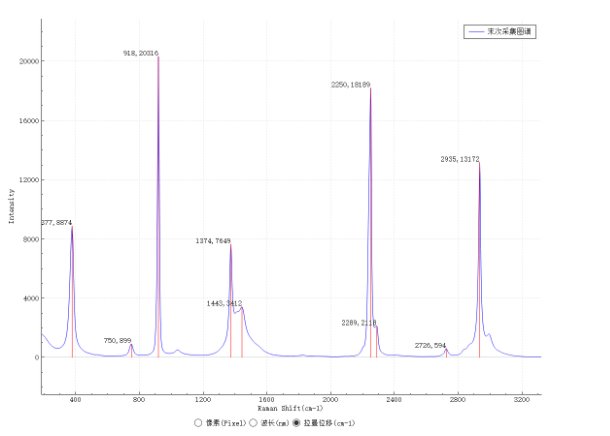Click the peak label 1443, 3412
This screenshot has width=610, height=436.
[224, 303]
